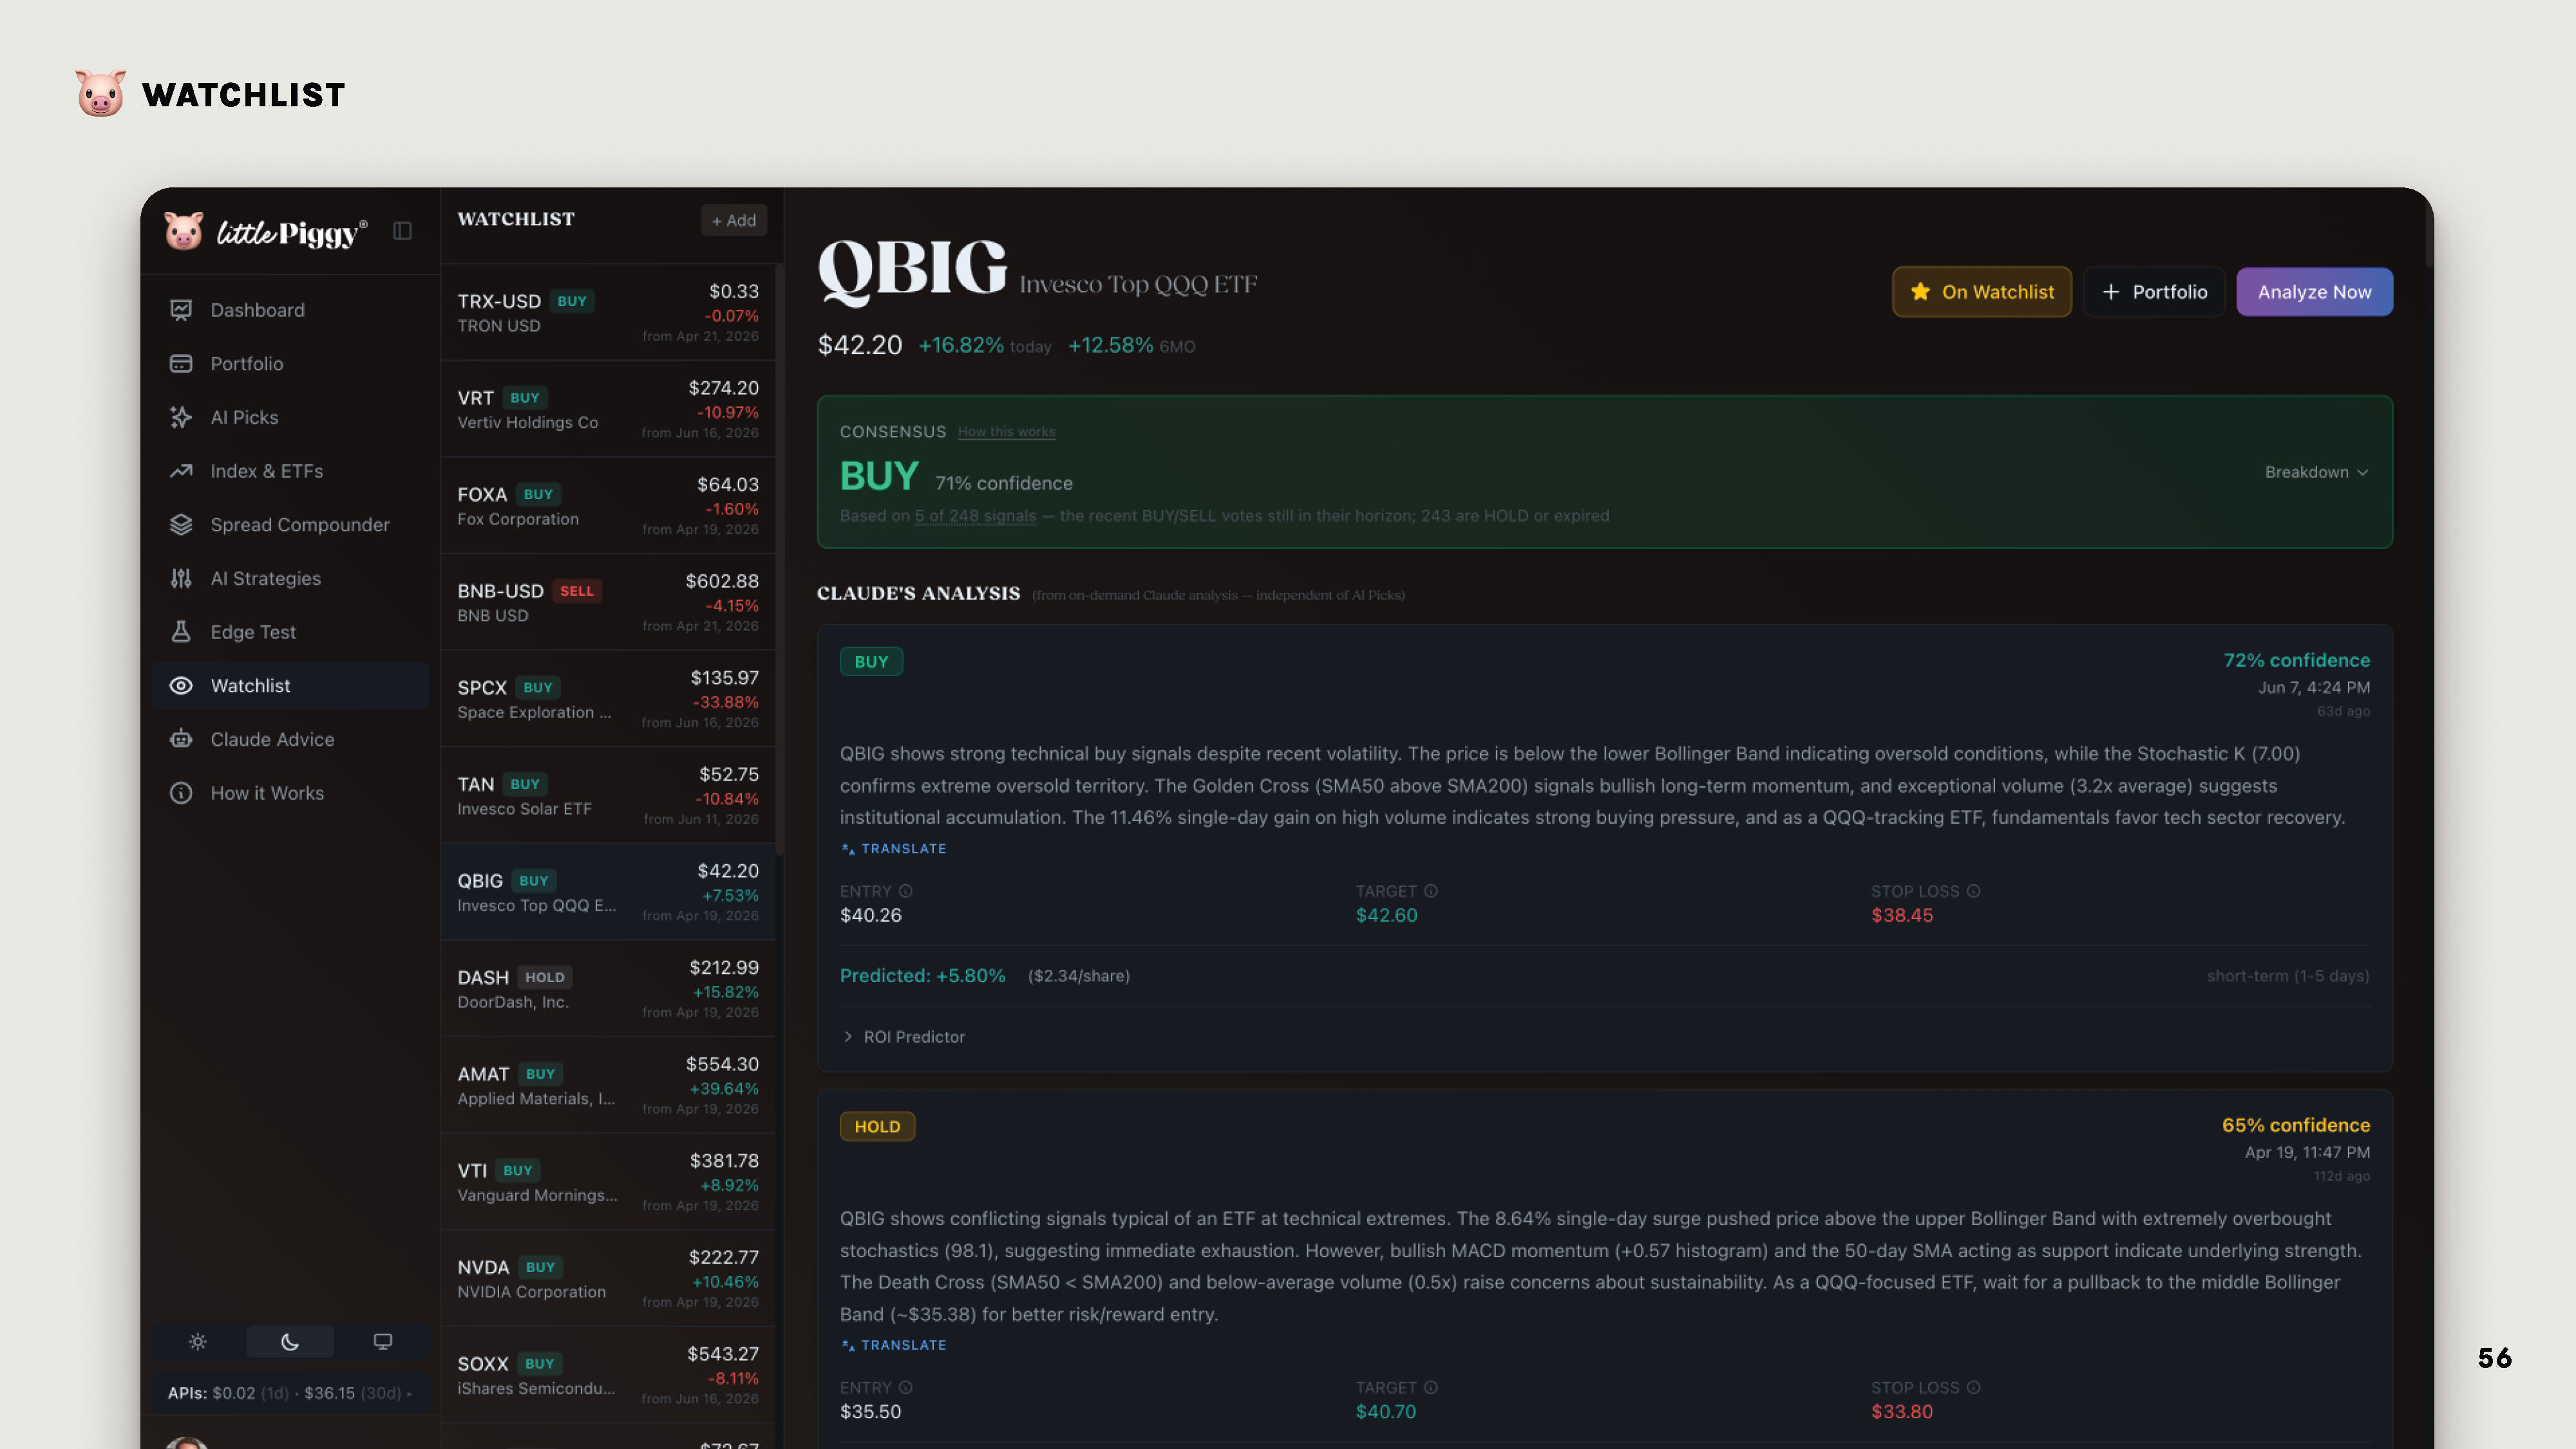Navigate to Spread Compounder
The height and width of the screenshot is (1449, 2576).
pos(290,525)
